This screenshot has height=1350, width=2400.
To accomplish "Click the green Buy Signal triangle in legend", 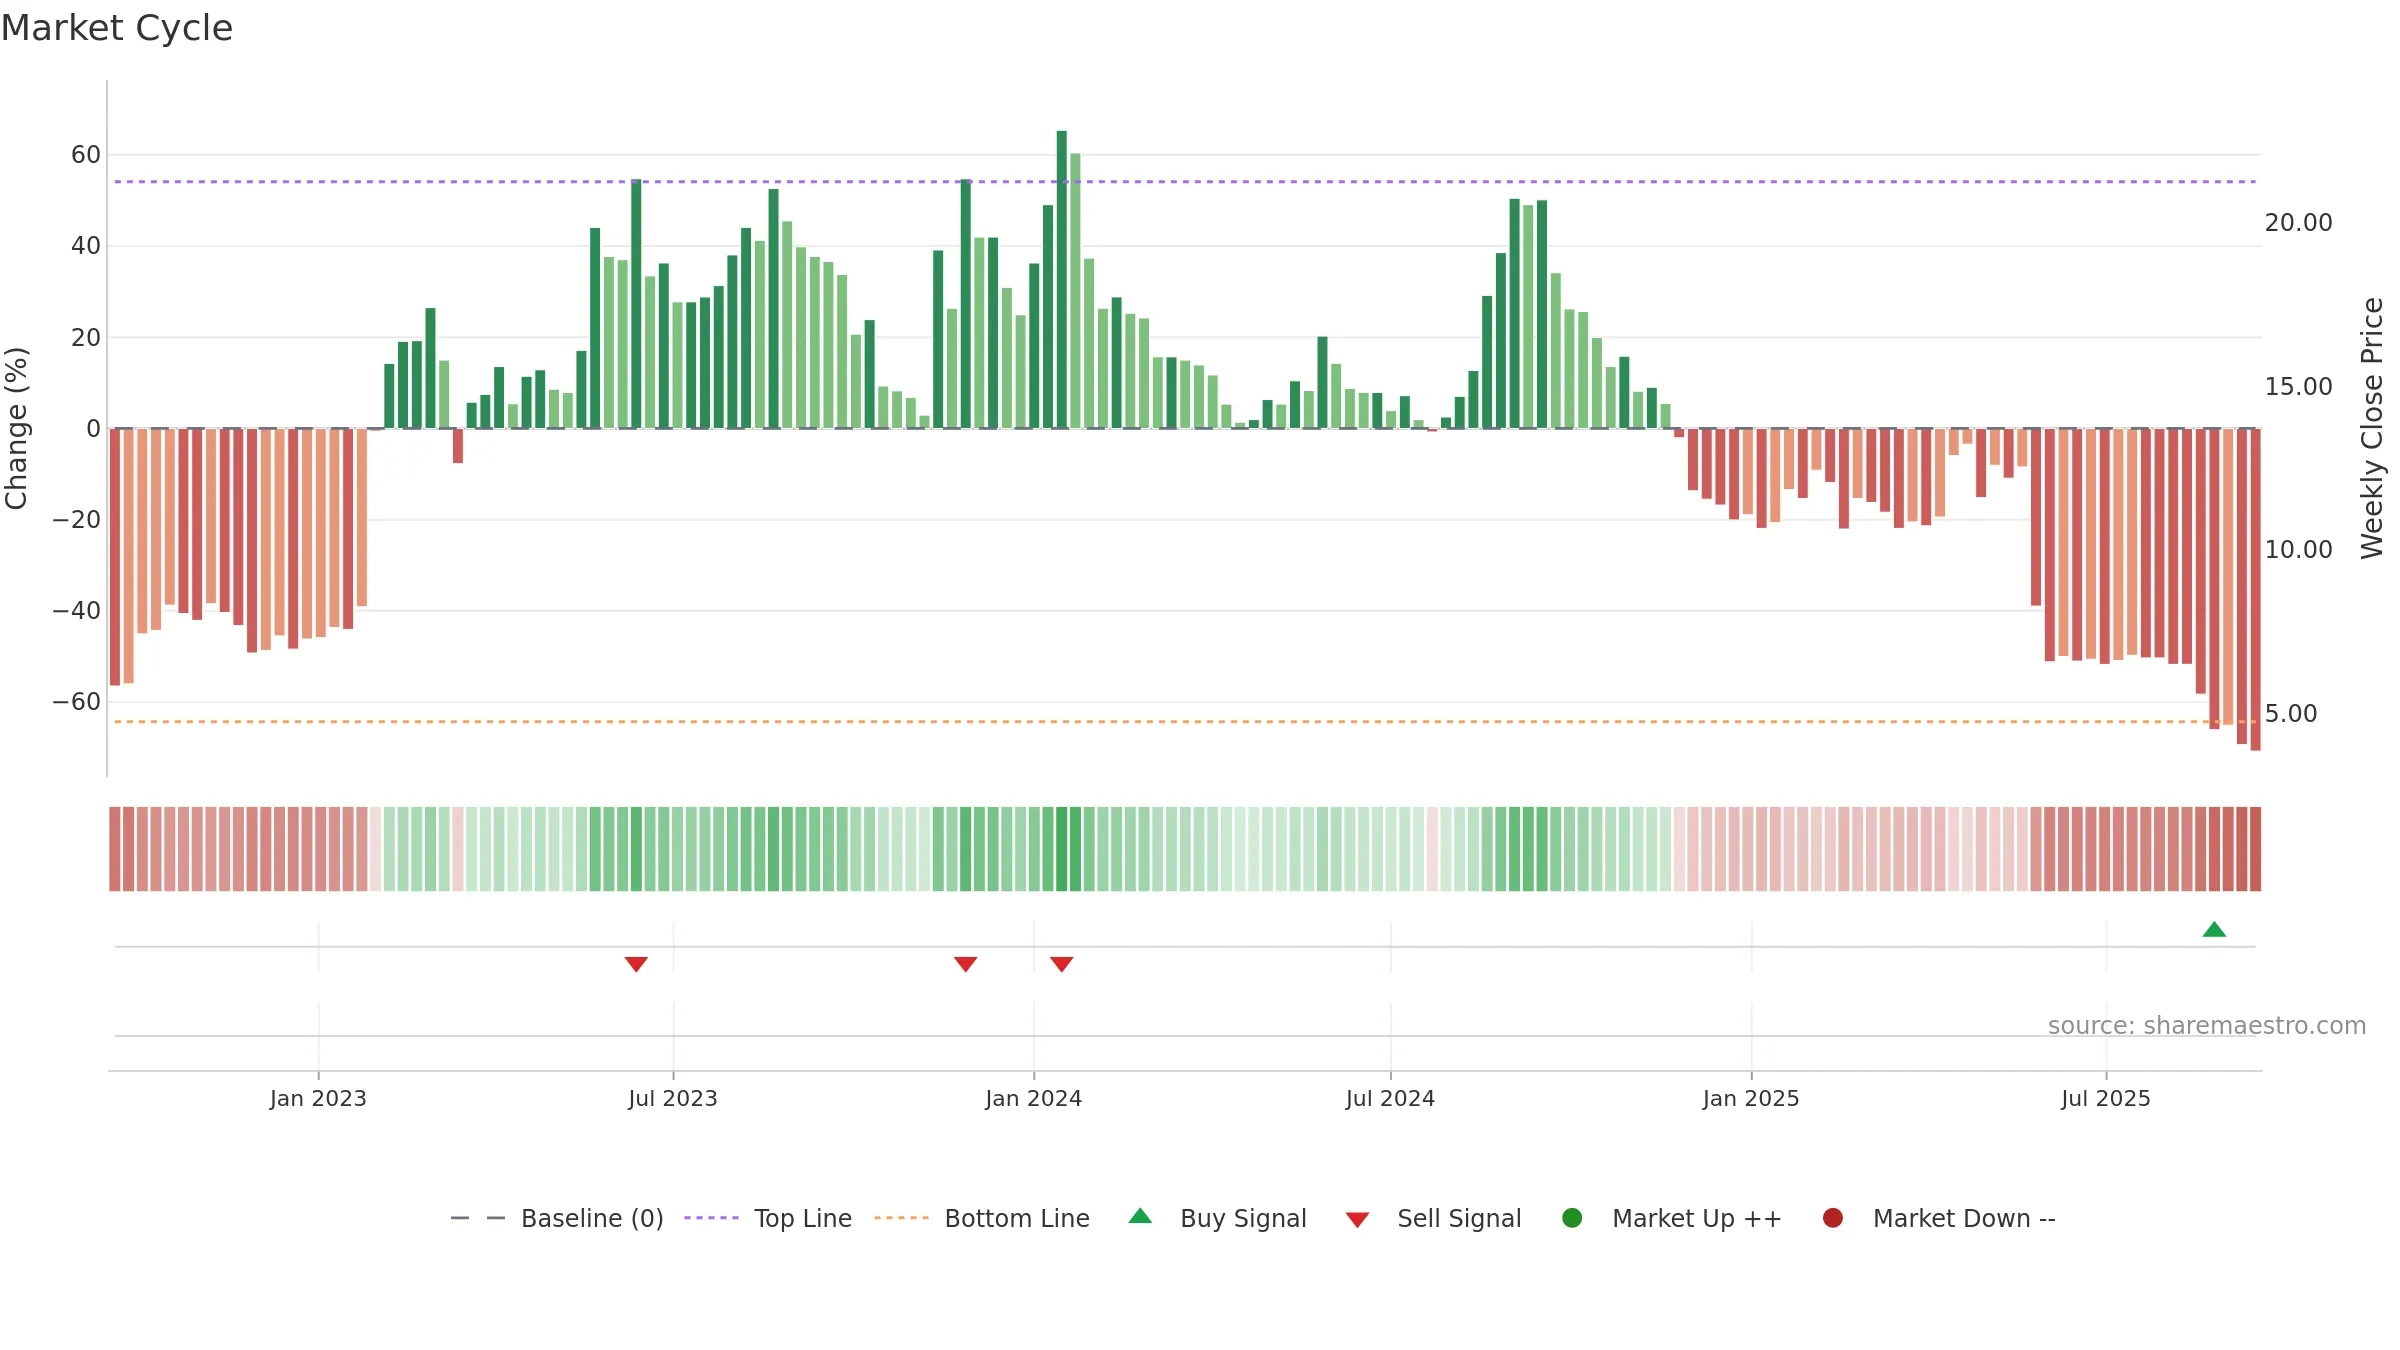I will pyautogui.click(x=1140, y=1216).
